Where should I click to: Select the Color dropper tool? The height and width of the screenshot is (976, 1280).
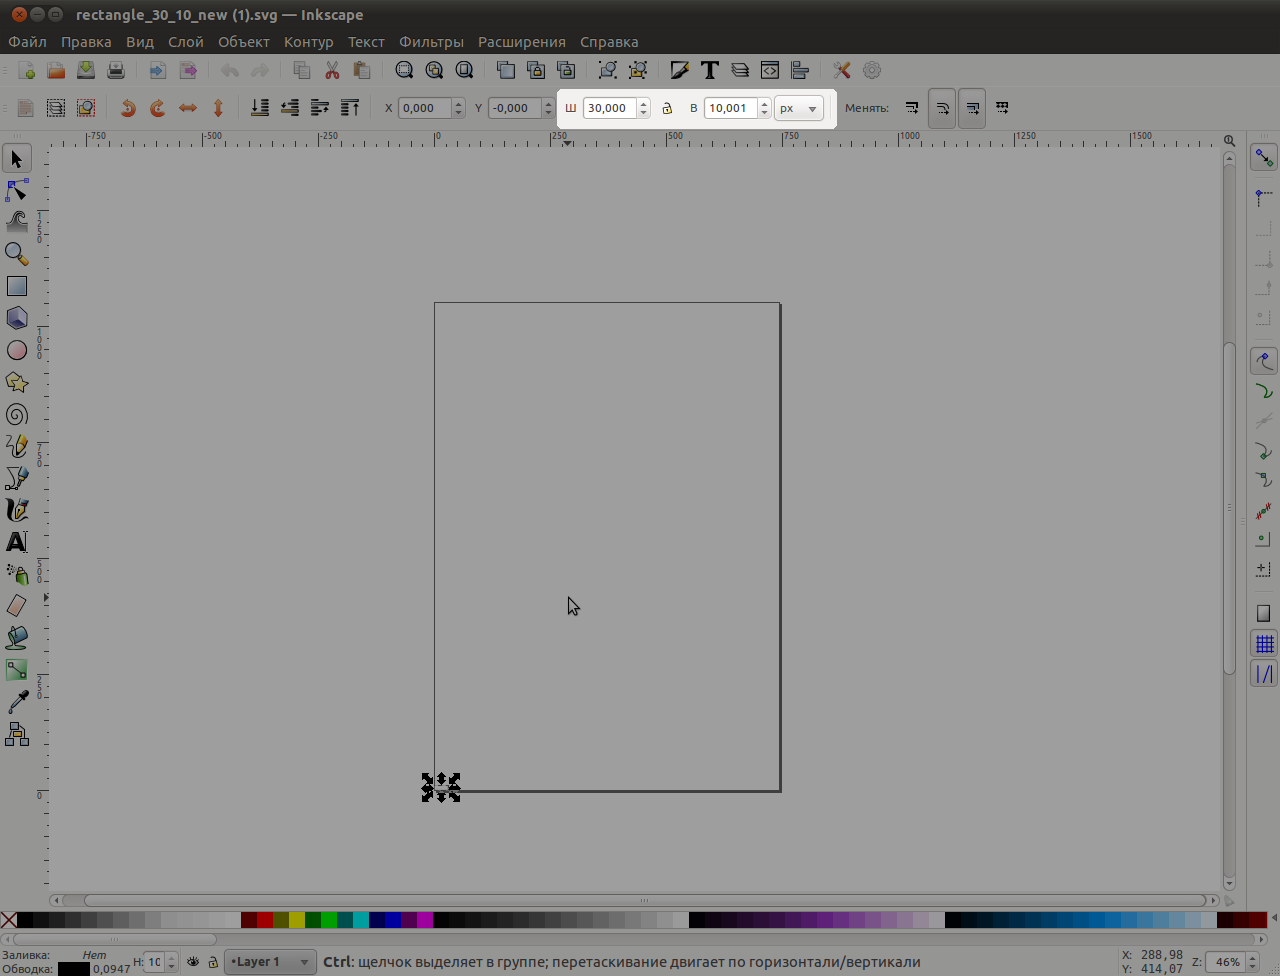click(x=17, y=702)
